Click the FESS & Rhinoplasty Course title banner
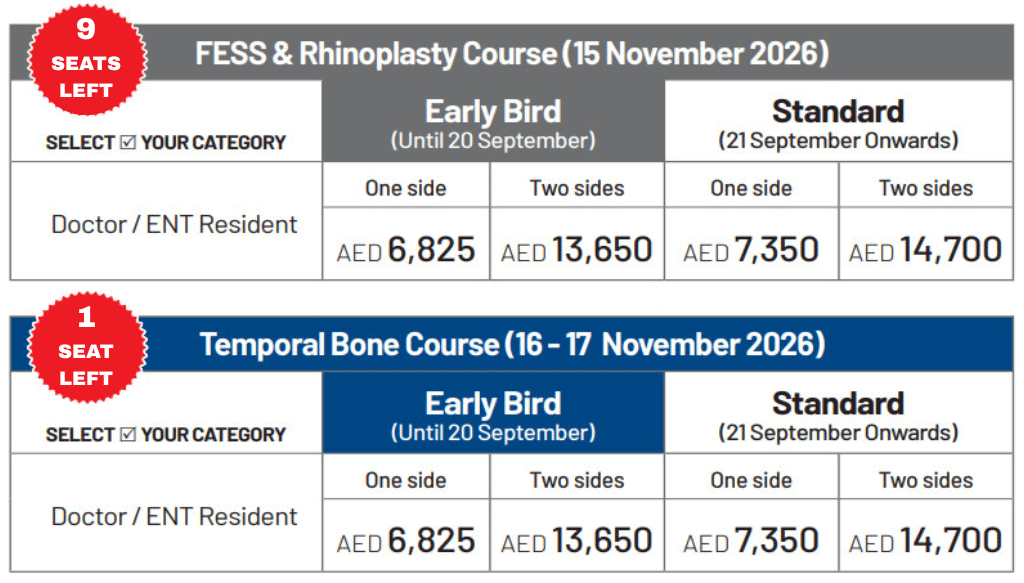The image size is (1024, 583). click(x=512, y=53)
